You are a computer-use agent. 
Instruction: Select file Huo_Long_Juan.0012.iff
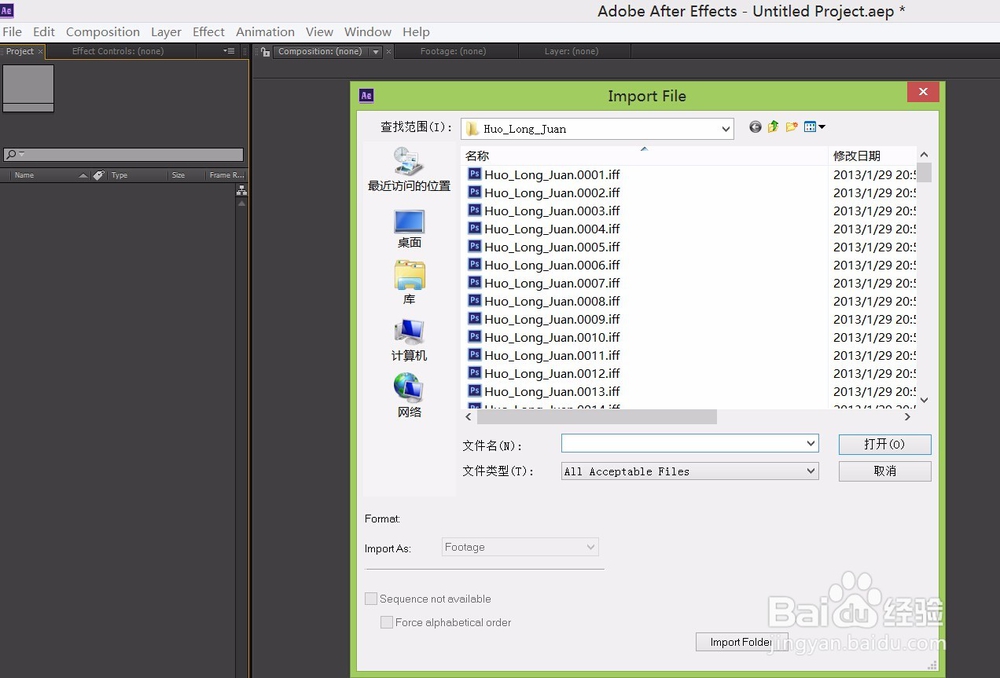(552, 373)
